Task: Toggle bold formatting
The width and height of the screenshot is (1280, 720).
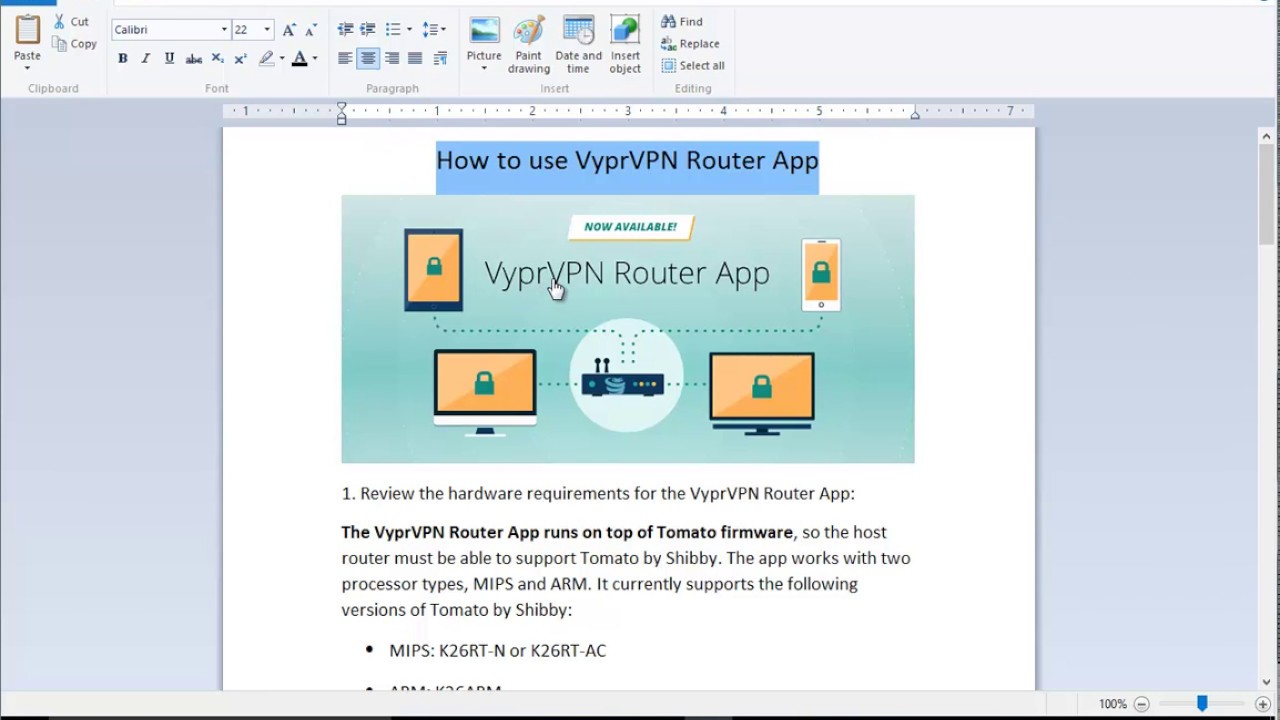Action: [122, 59]
